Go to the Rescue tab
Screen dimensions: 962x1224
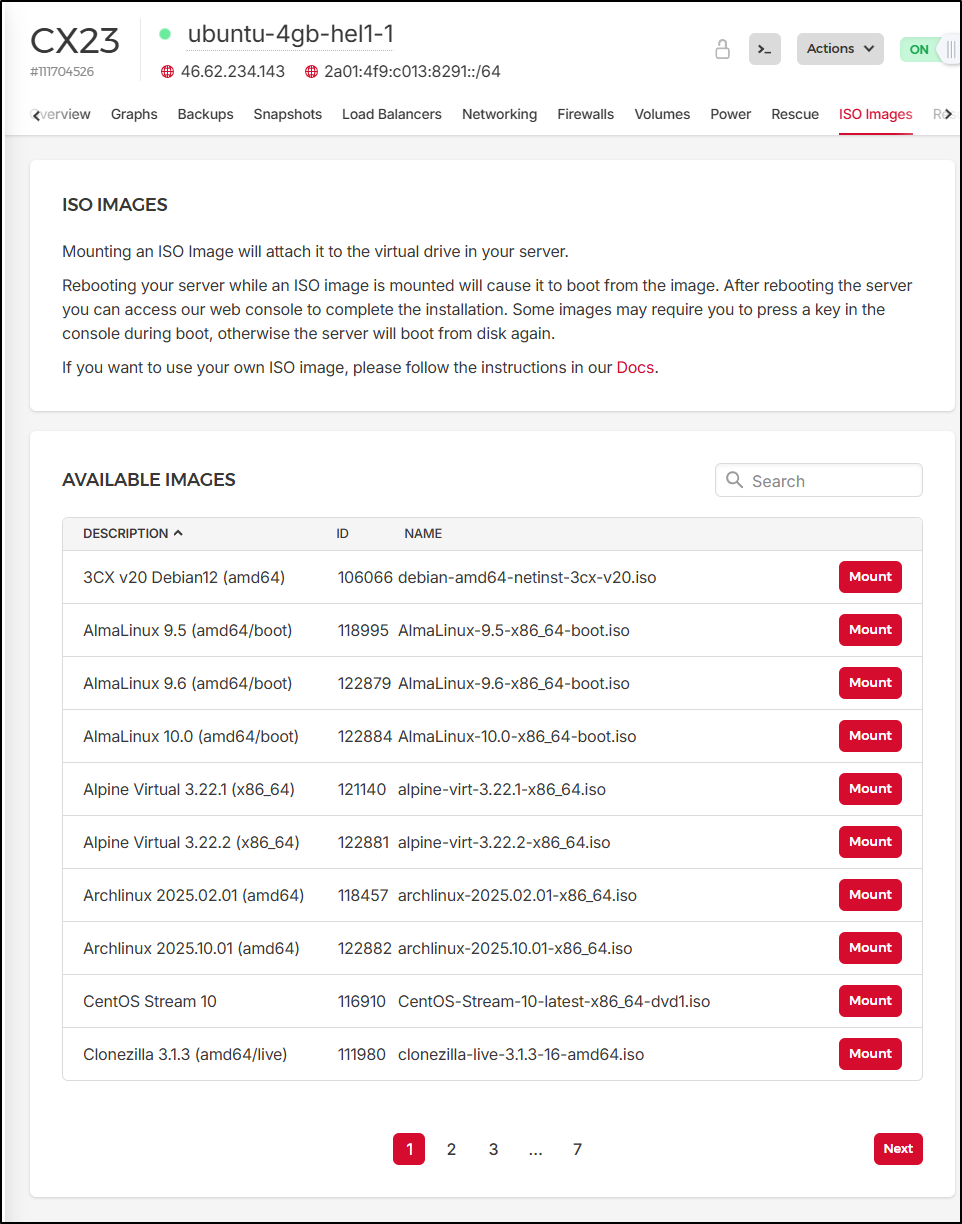794,114
